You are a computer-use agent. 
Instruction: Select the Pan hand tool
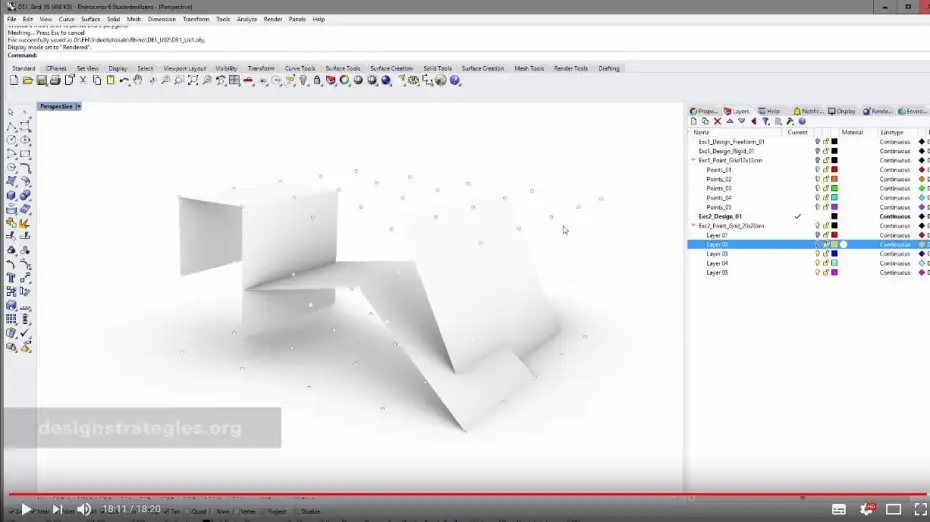[x=138, y=80]
